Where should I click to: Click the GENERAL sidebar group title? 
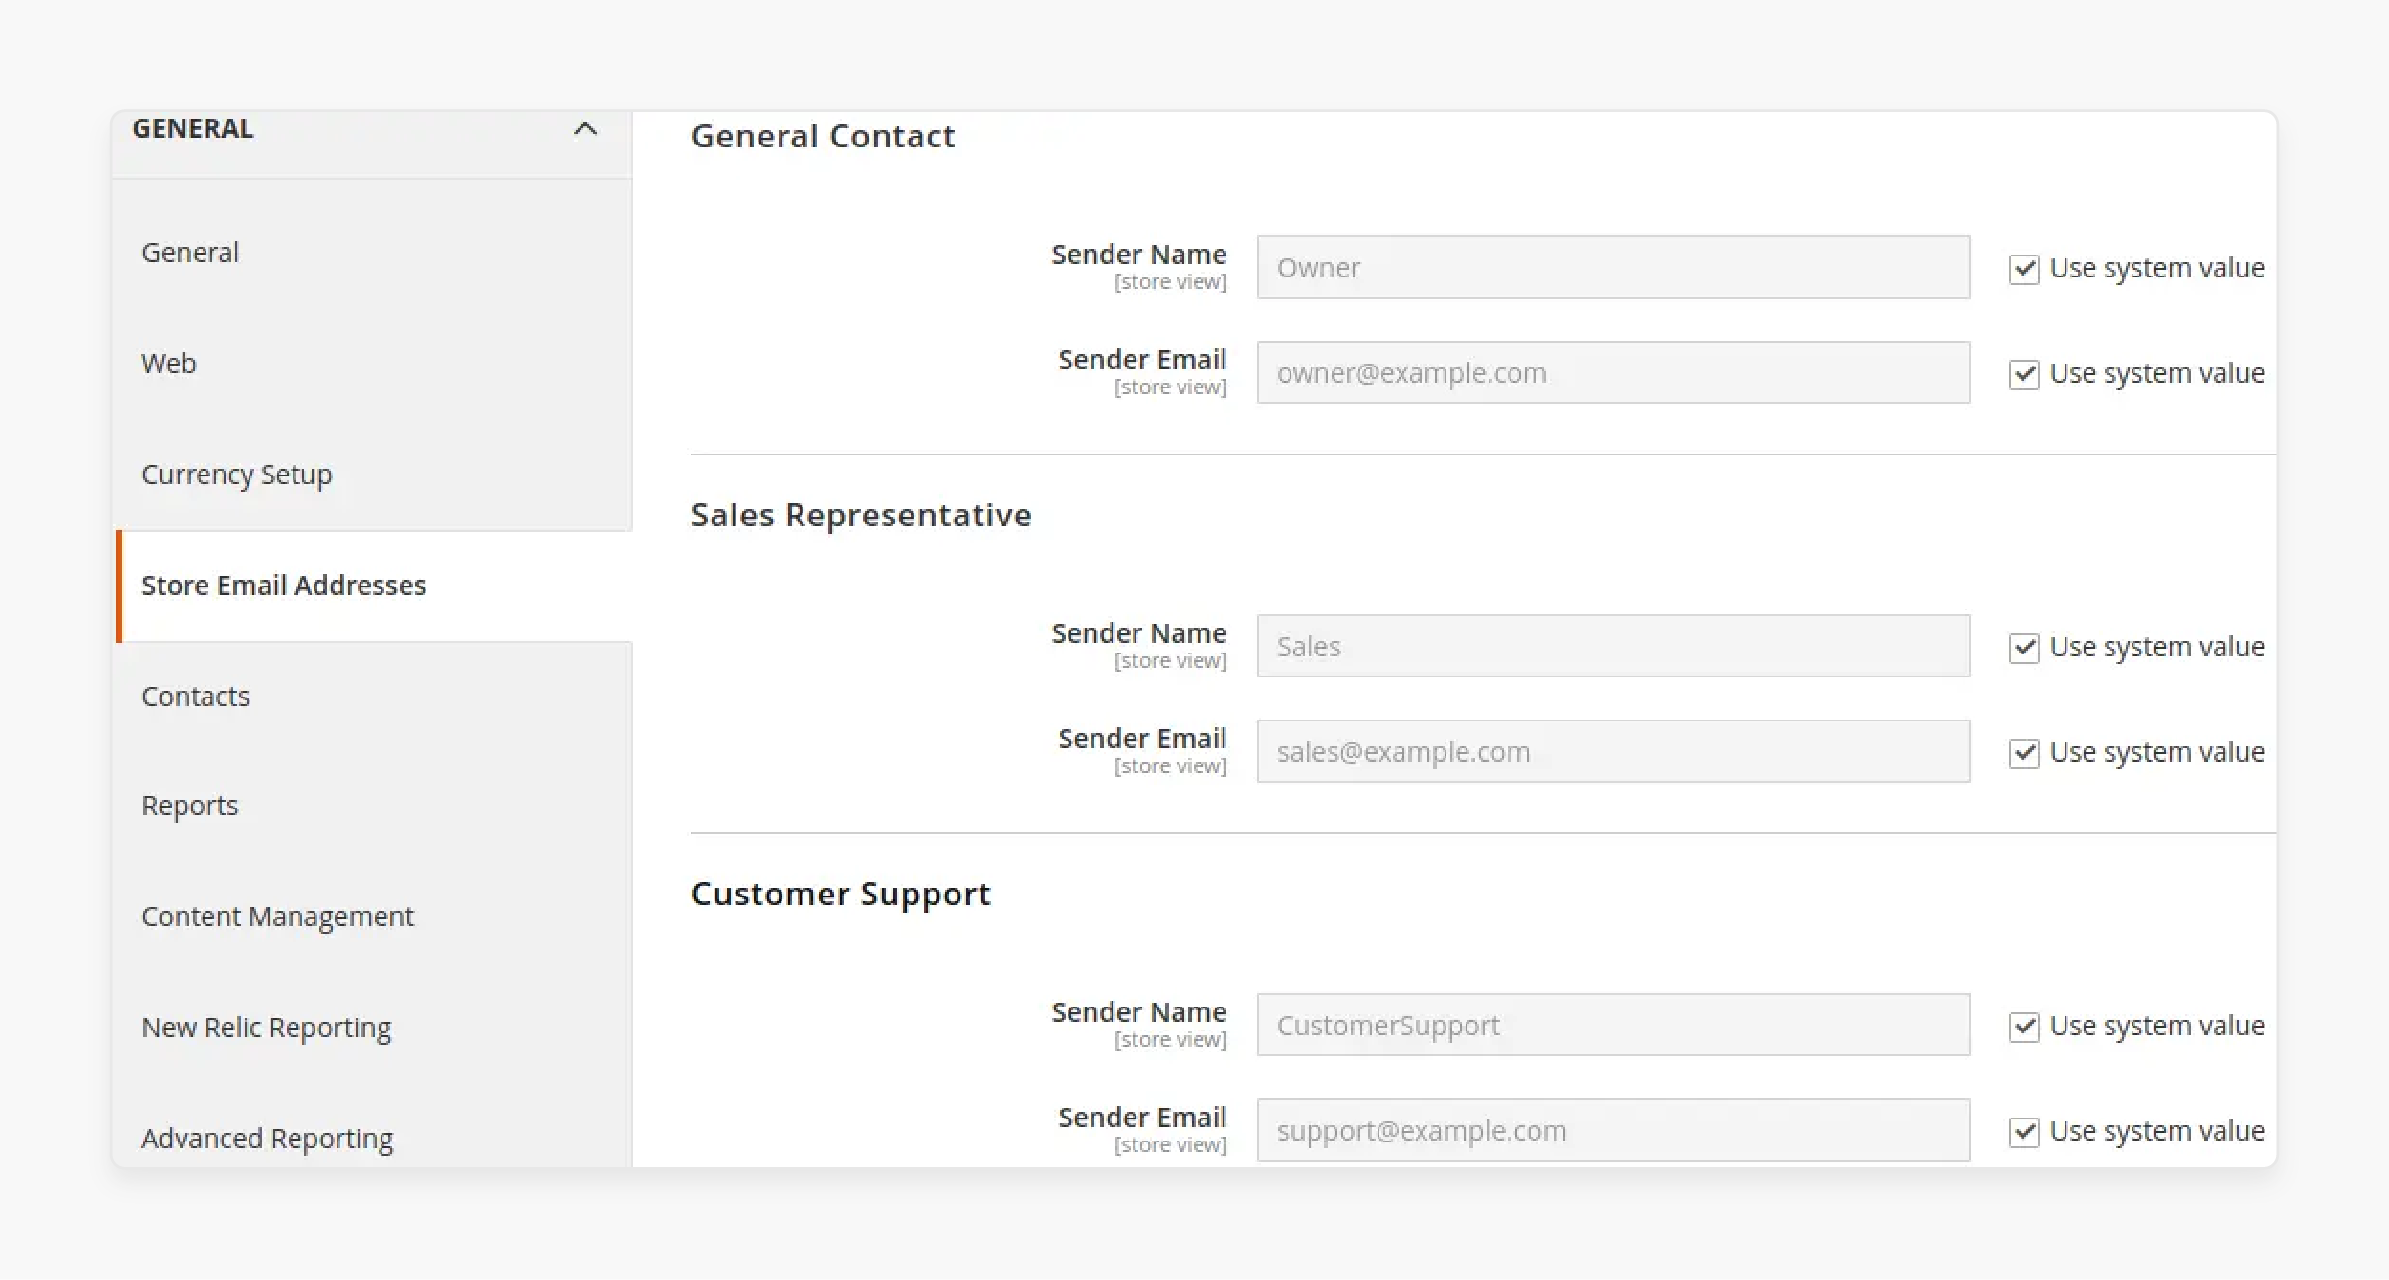tap(193, 129)
